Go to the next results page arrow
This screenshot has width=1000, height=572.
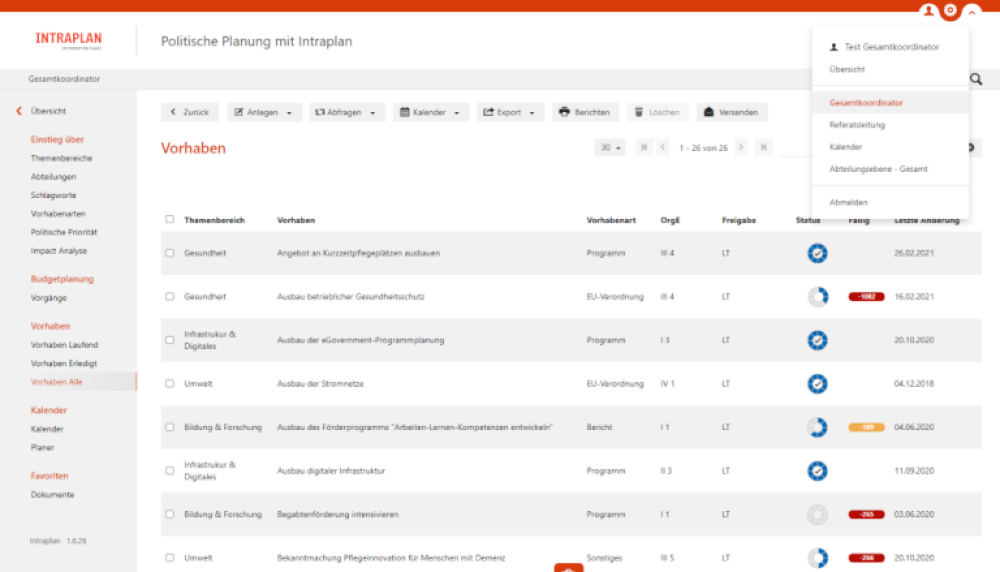pos(741,148)
